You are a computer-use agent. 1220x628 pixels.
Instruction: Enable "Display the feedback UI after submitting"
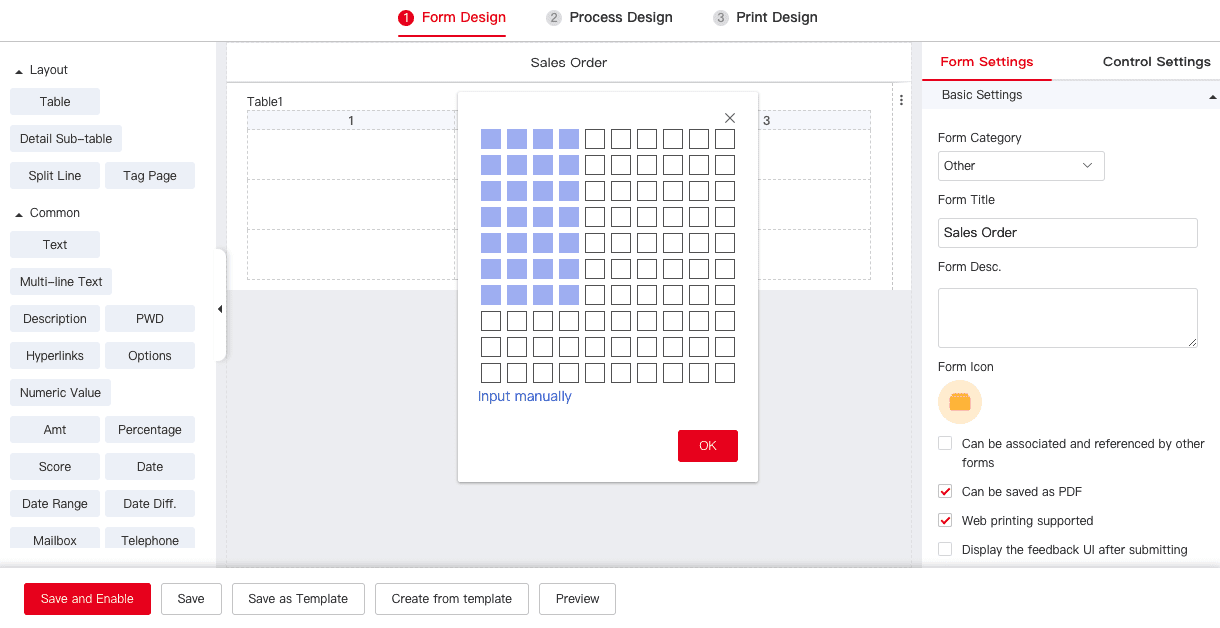pos(944,549)
